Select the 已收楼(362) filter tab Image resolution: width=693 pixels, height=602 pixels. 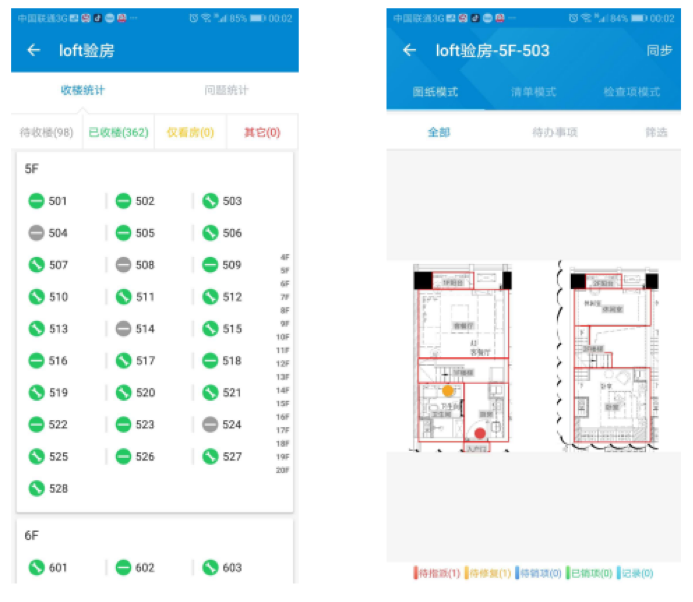[x=118, y=132]
